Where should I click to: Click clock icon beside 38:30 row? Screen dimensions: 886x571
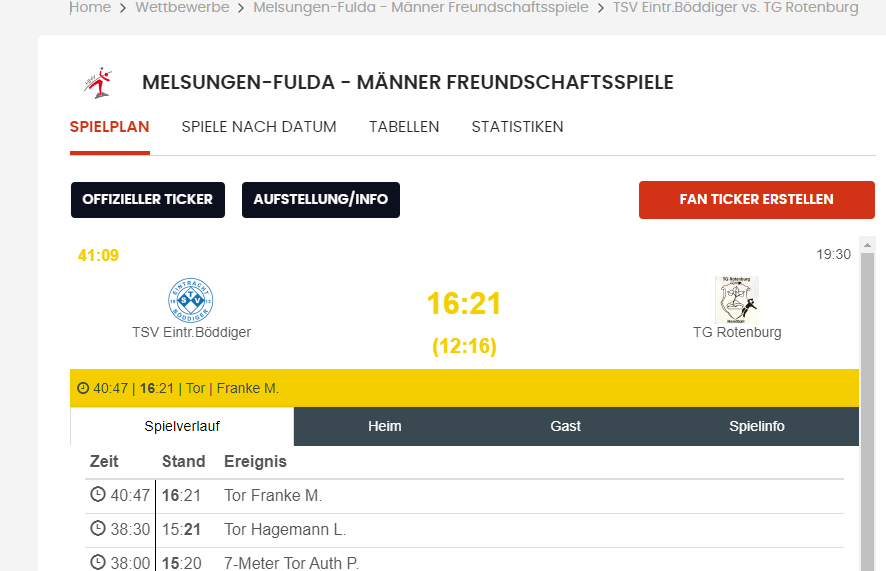[98, 528]
